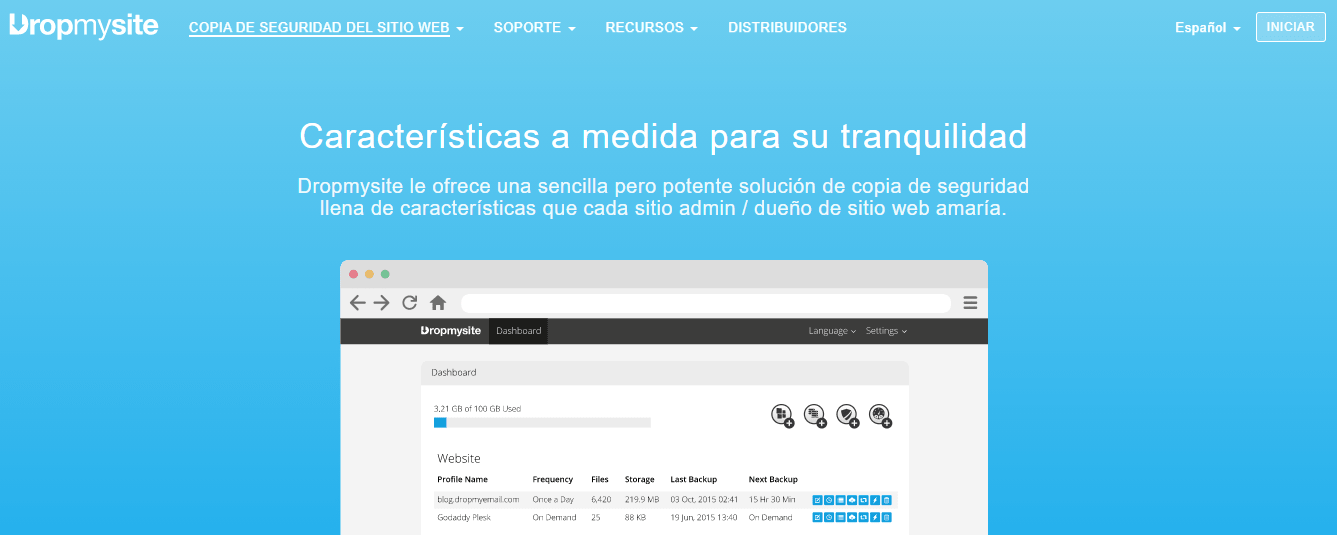Viewport: 1337px width, 535px height.
Task: Go to the Distribuidores page
Action: coord(787,28)
